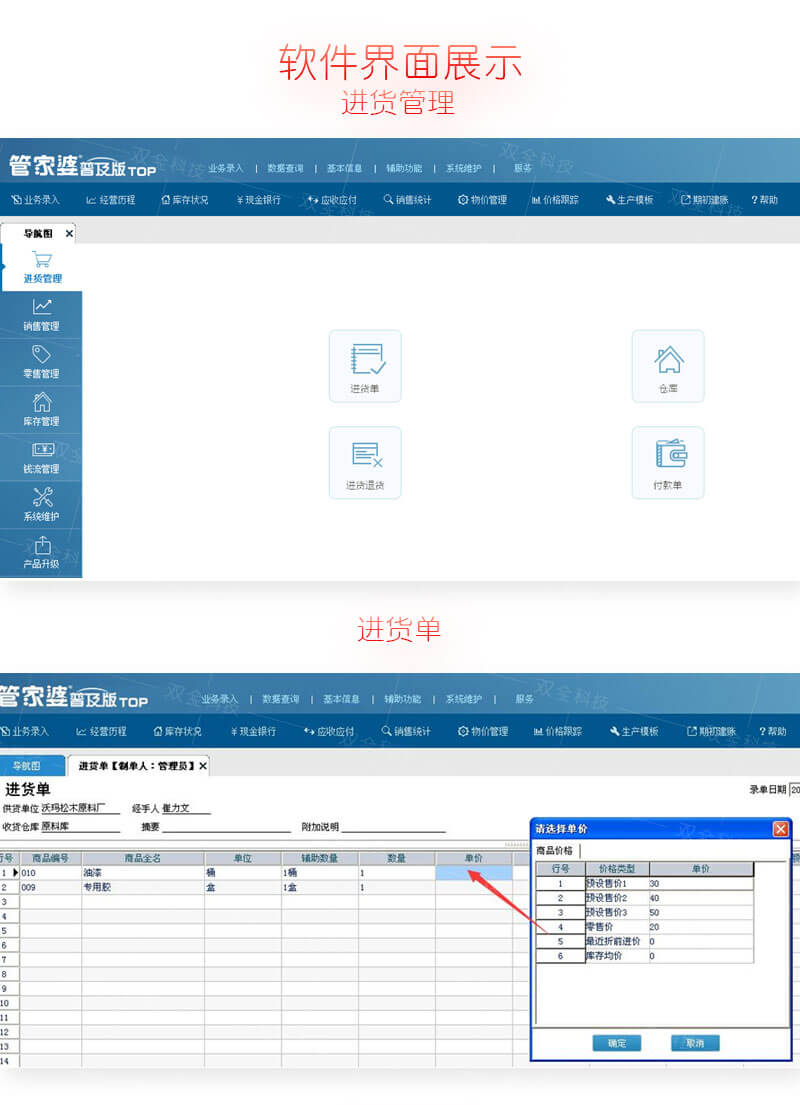Click the 收货仓库 field showing 原料库
Screen dimensions: 800x1105
pos(80,827)
